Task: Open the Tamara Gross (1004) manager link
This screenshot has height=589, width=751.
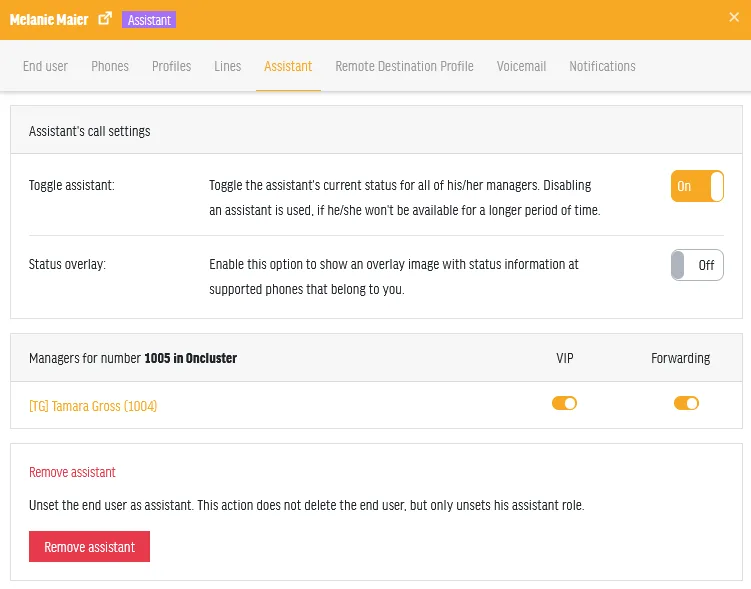Action: tap(93, 406)
